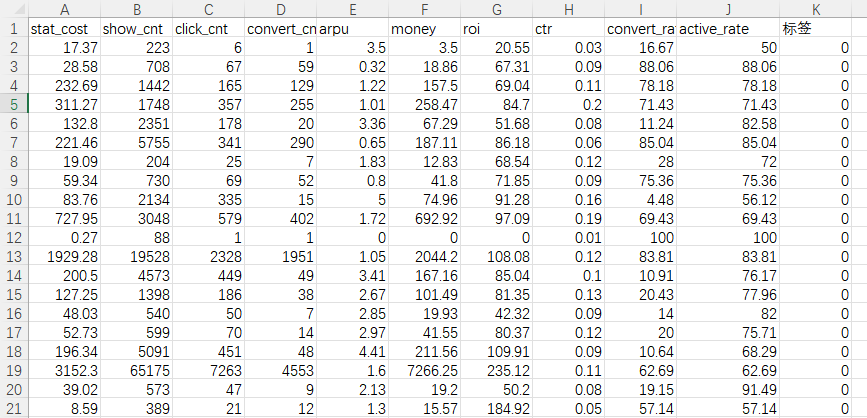This screenshot has height=418, width=867.
Task: Select convert rate cell 16.67
Action: click(640, 48)
